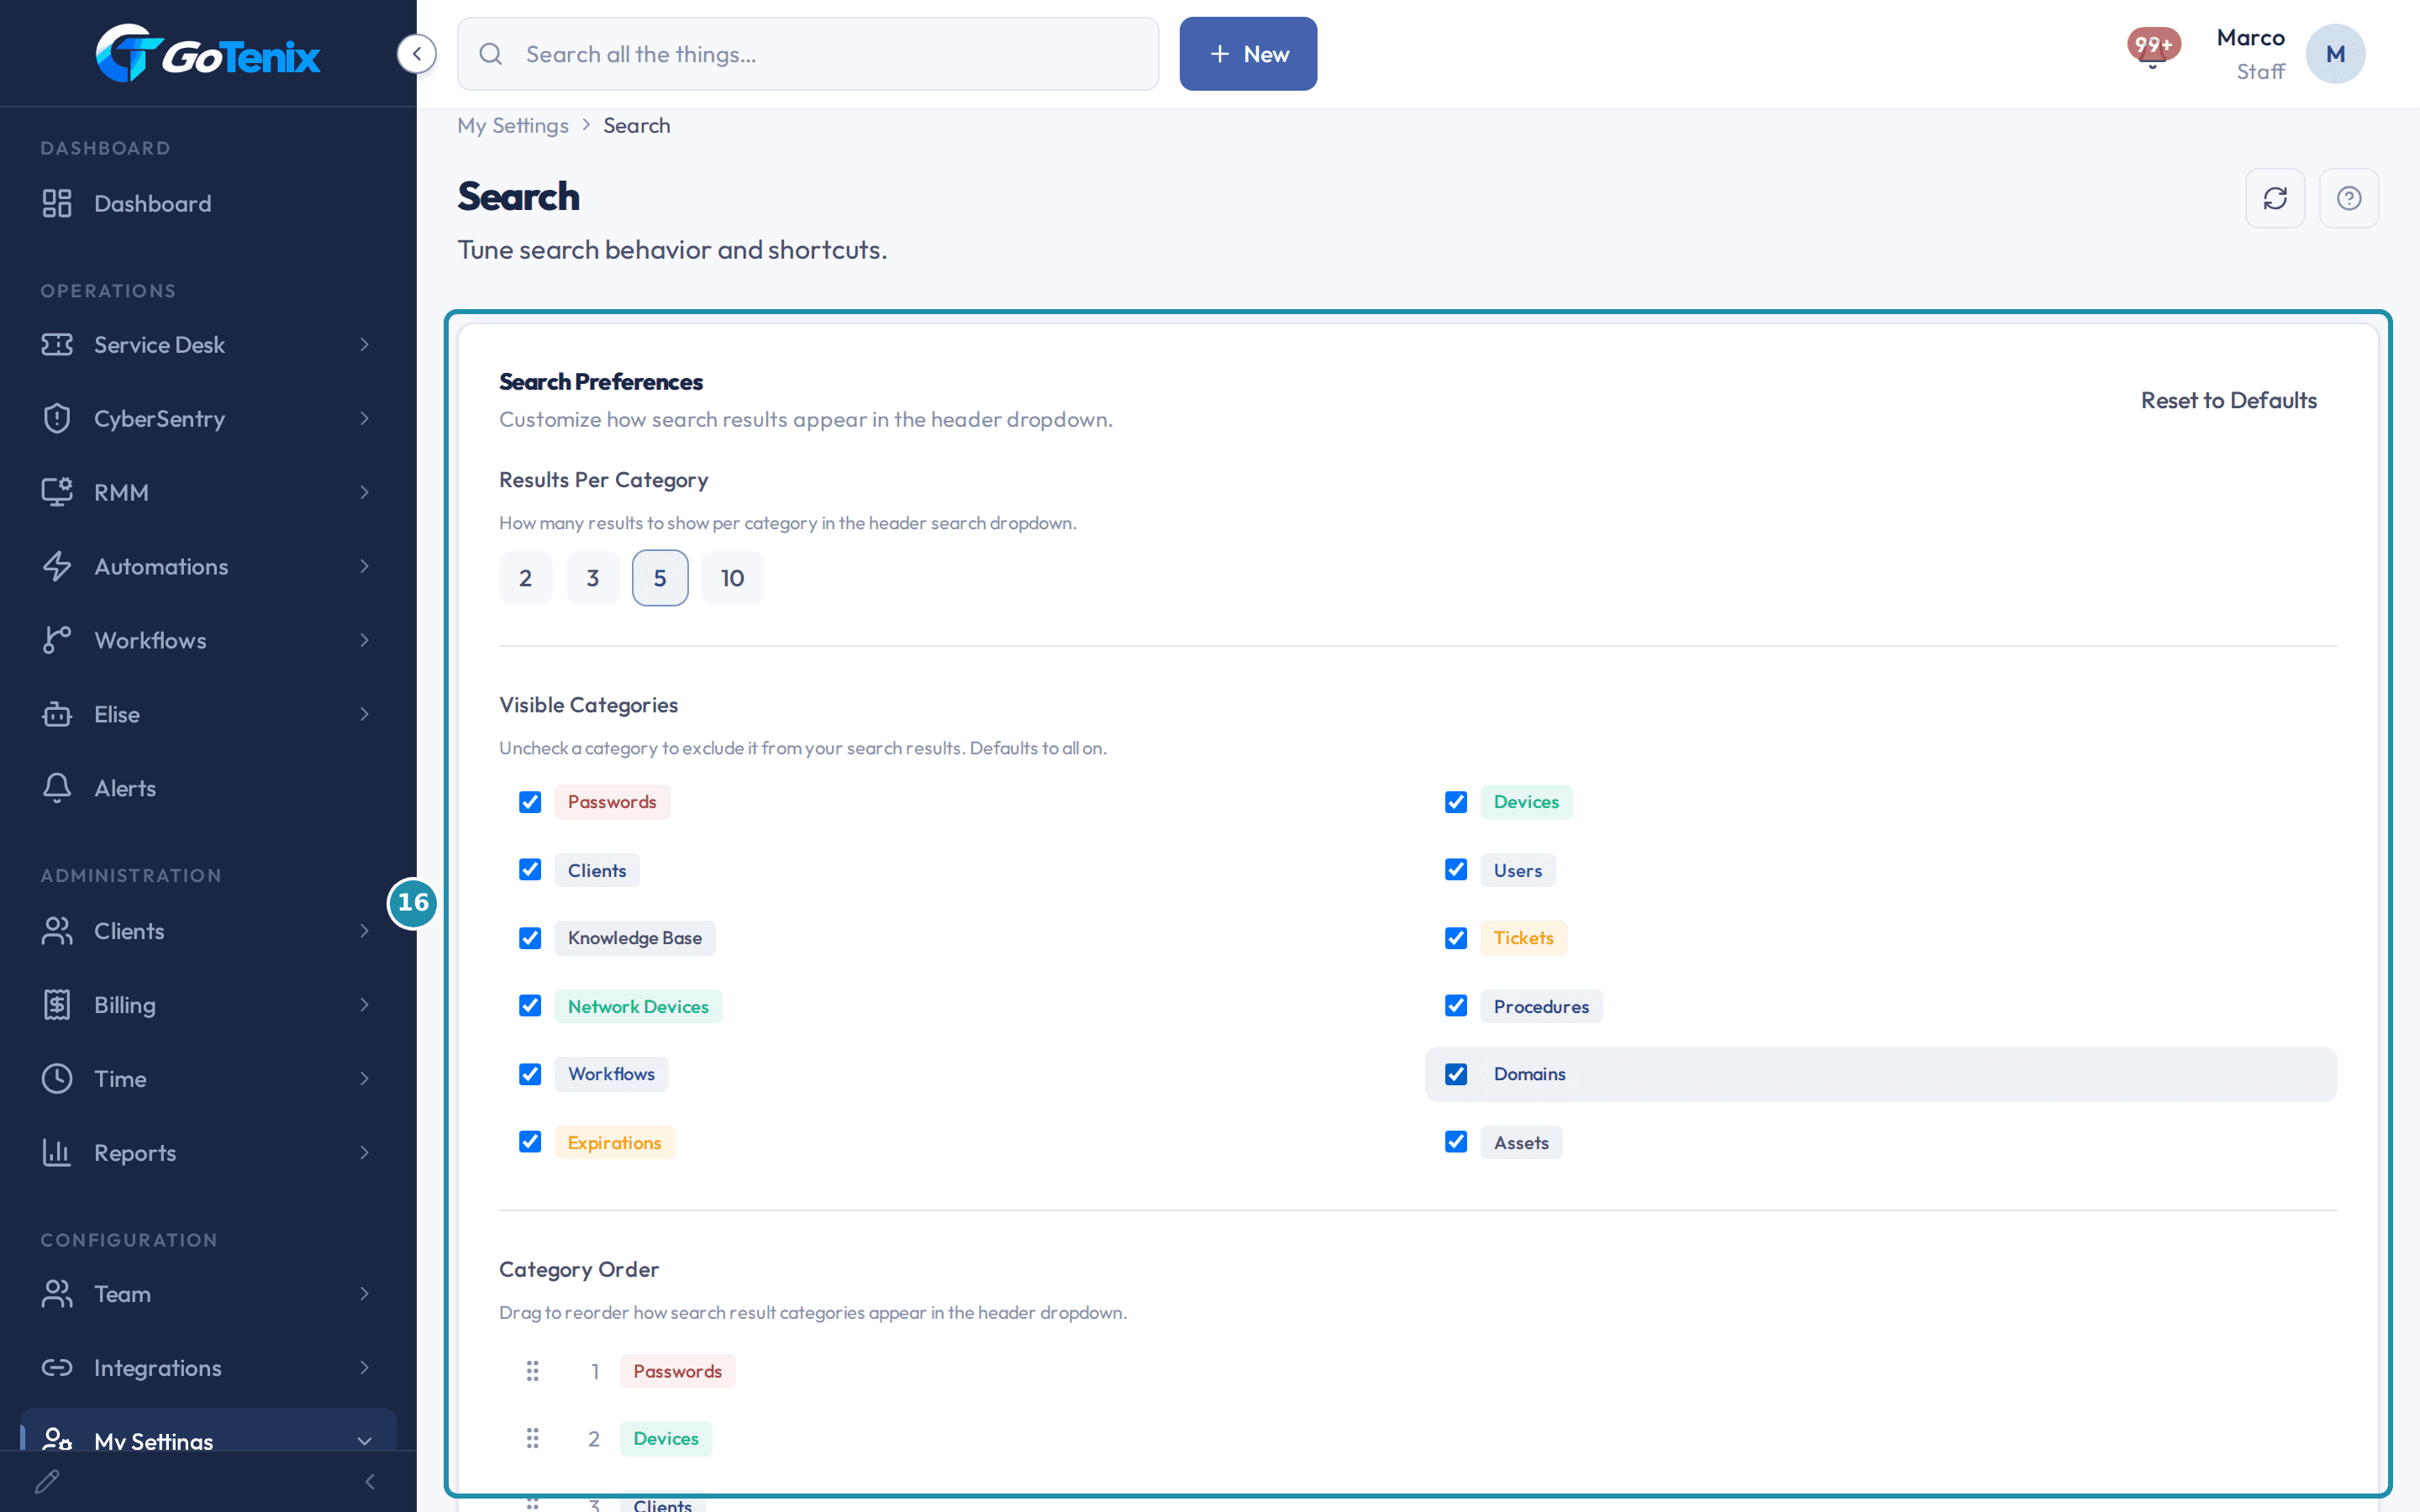Image resolution: width=2420 pixels, height=1512 pixels.
Task: Click the Automations lightning icon
Action: click(x=57, y=566)
